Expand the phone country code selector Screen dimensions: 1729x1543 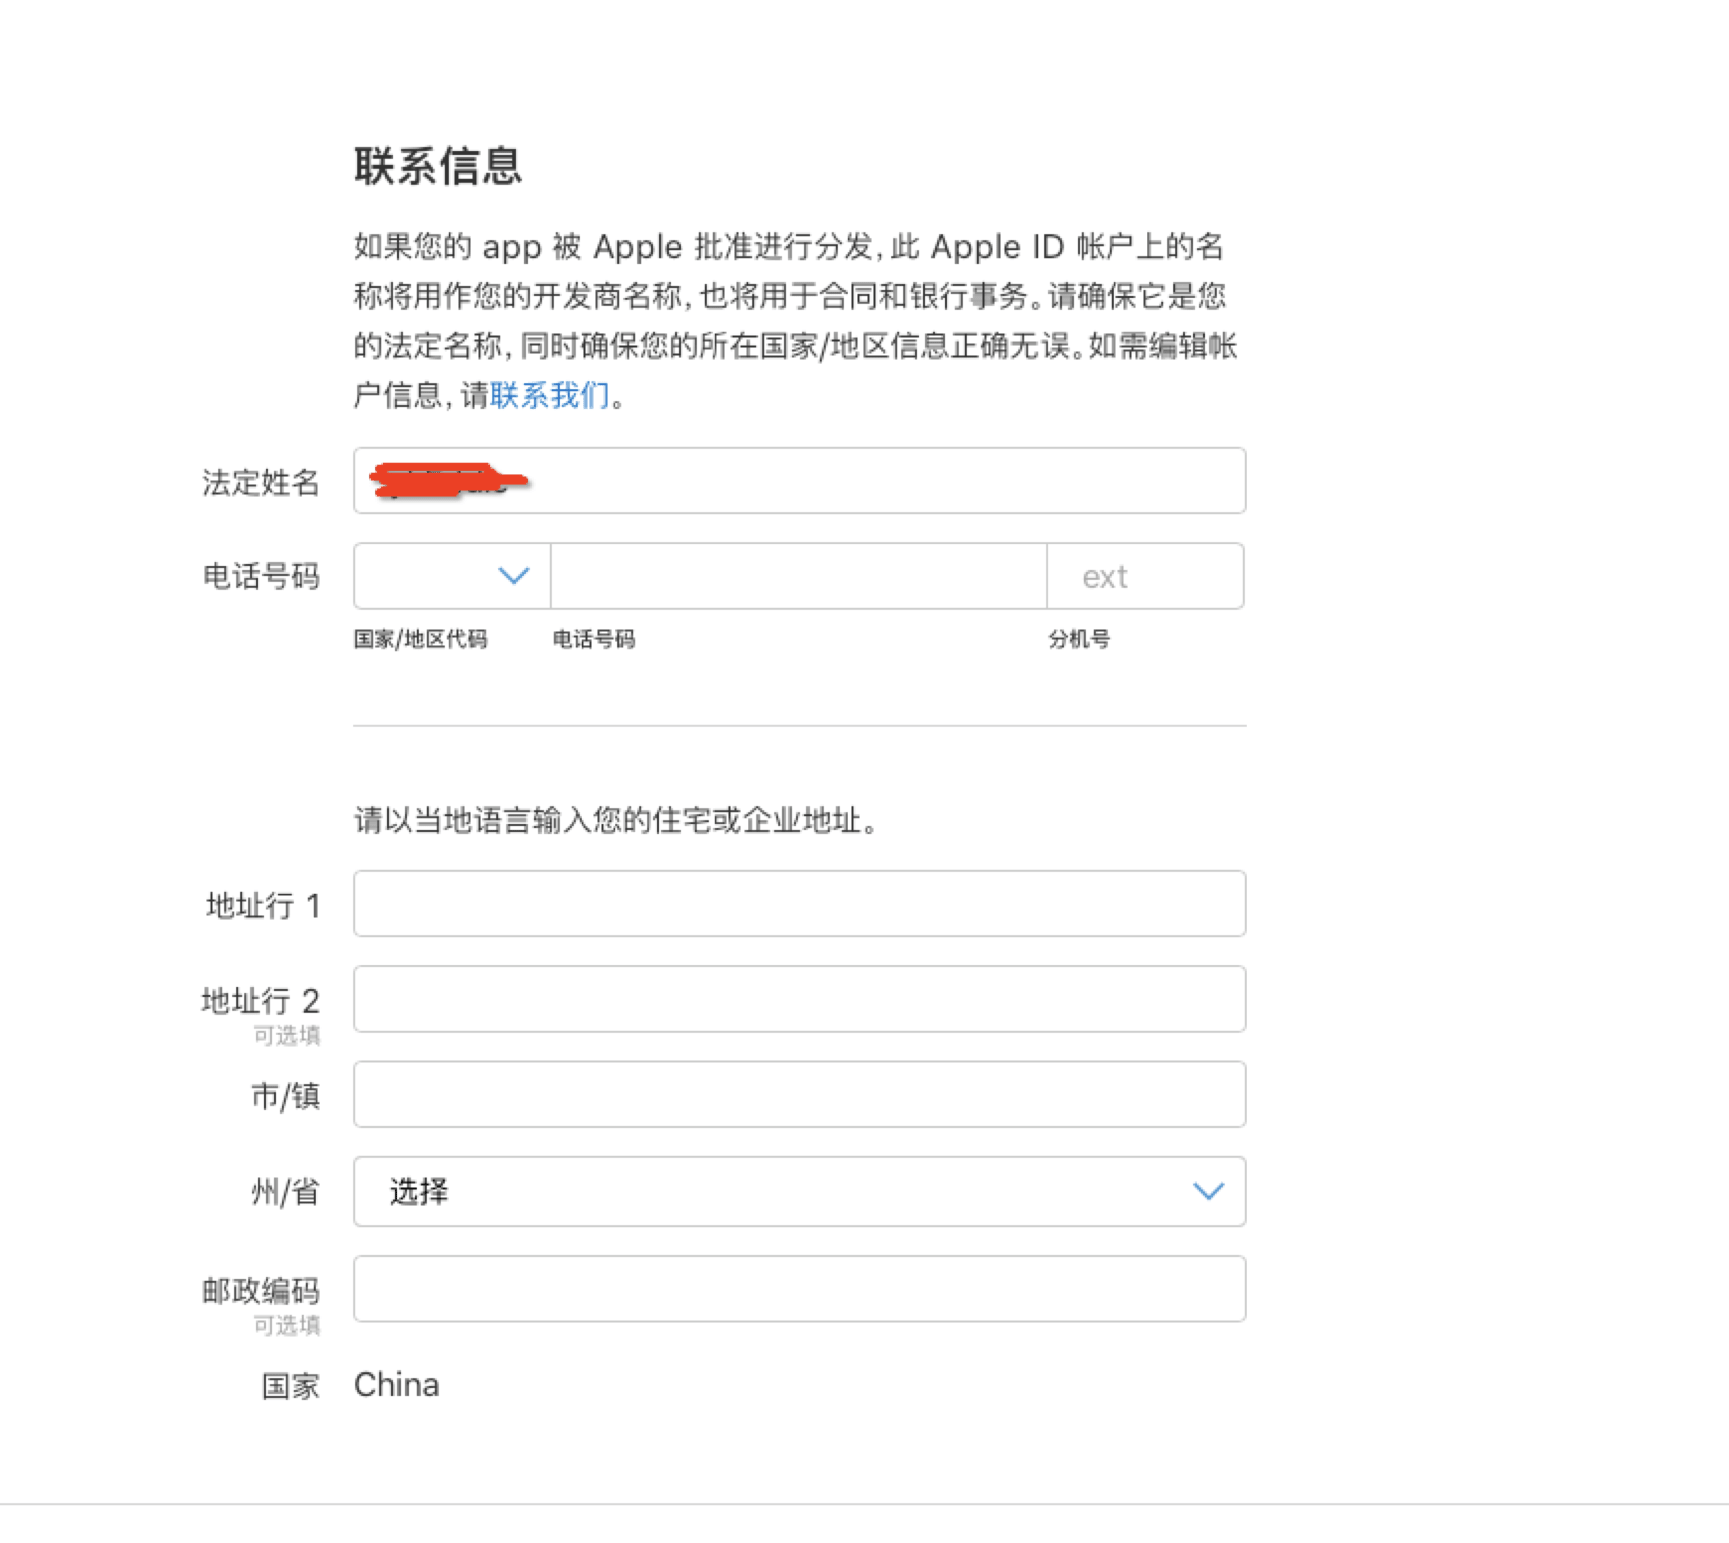tap(450, 576)
